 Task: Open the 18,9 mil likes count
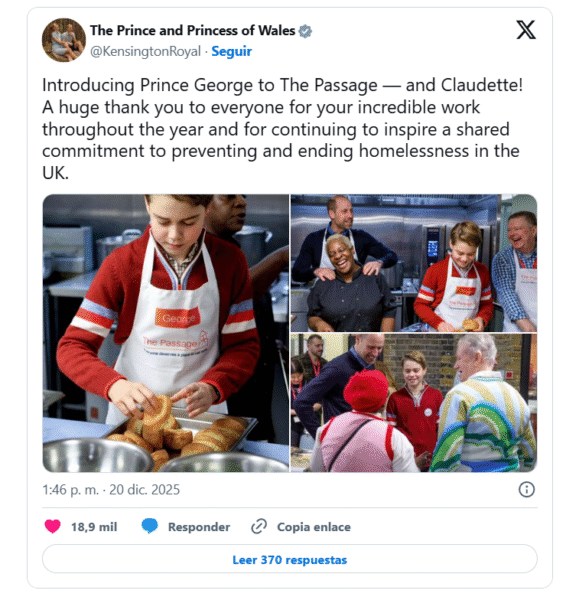pos(94,527)
